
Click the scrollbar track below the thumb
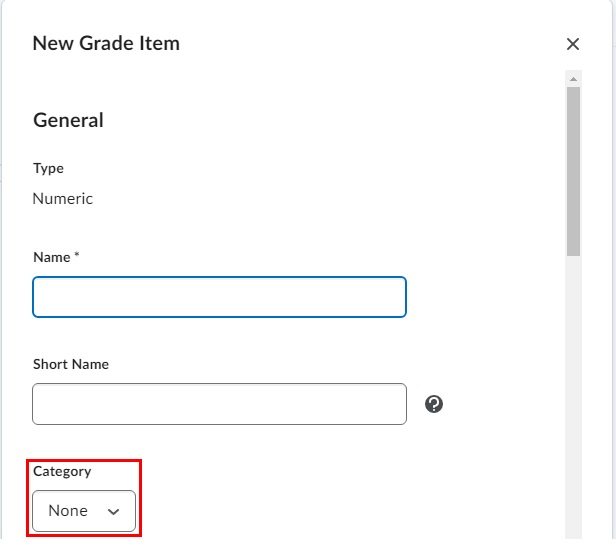pyautogui.click(x=573, y=400)
